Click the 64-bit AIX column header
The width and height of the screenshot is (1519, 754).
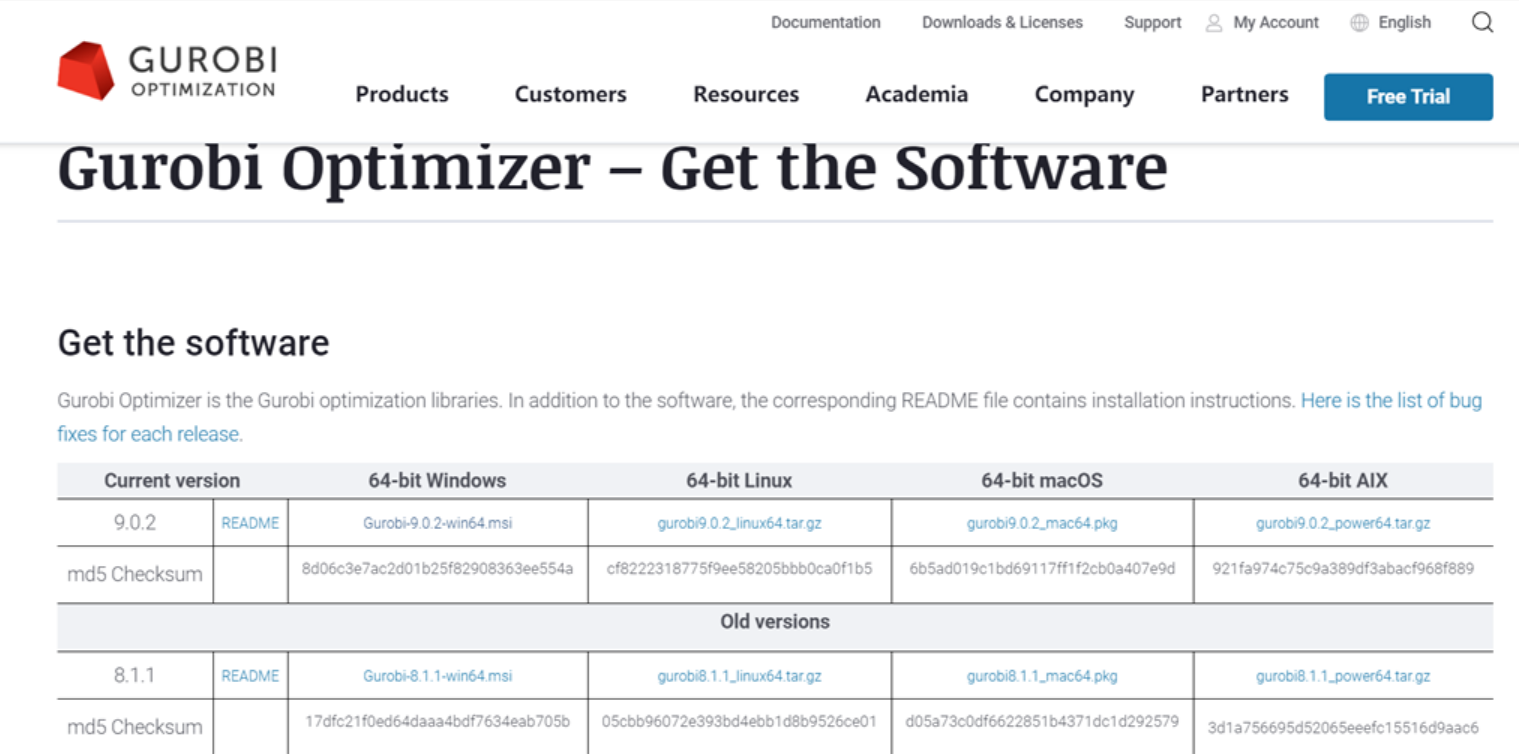click(1343, 480)
